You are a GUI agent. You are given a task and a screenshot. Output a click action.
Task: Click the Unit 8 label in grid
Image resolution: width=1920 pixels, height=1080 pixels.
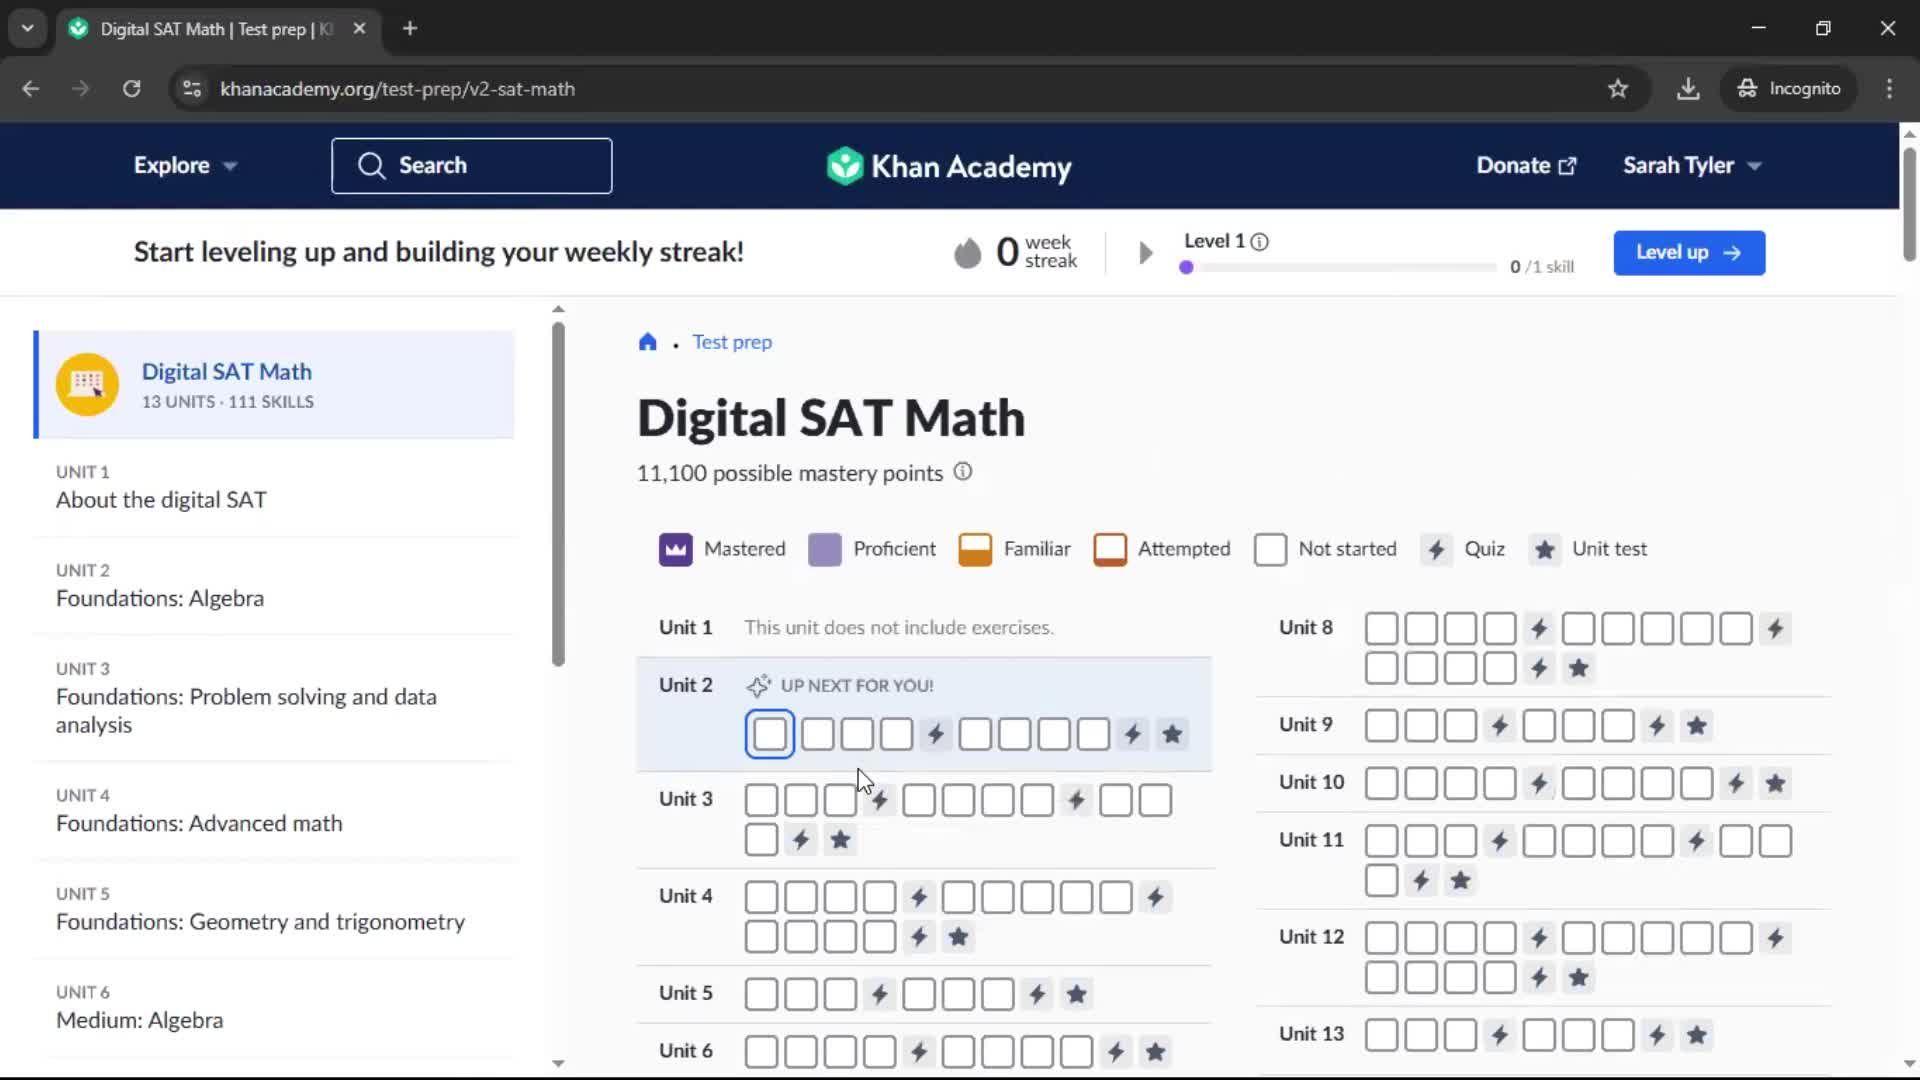pos(1306,628)
